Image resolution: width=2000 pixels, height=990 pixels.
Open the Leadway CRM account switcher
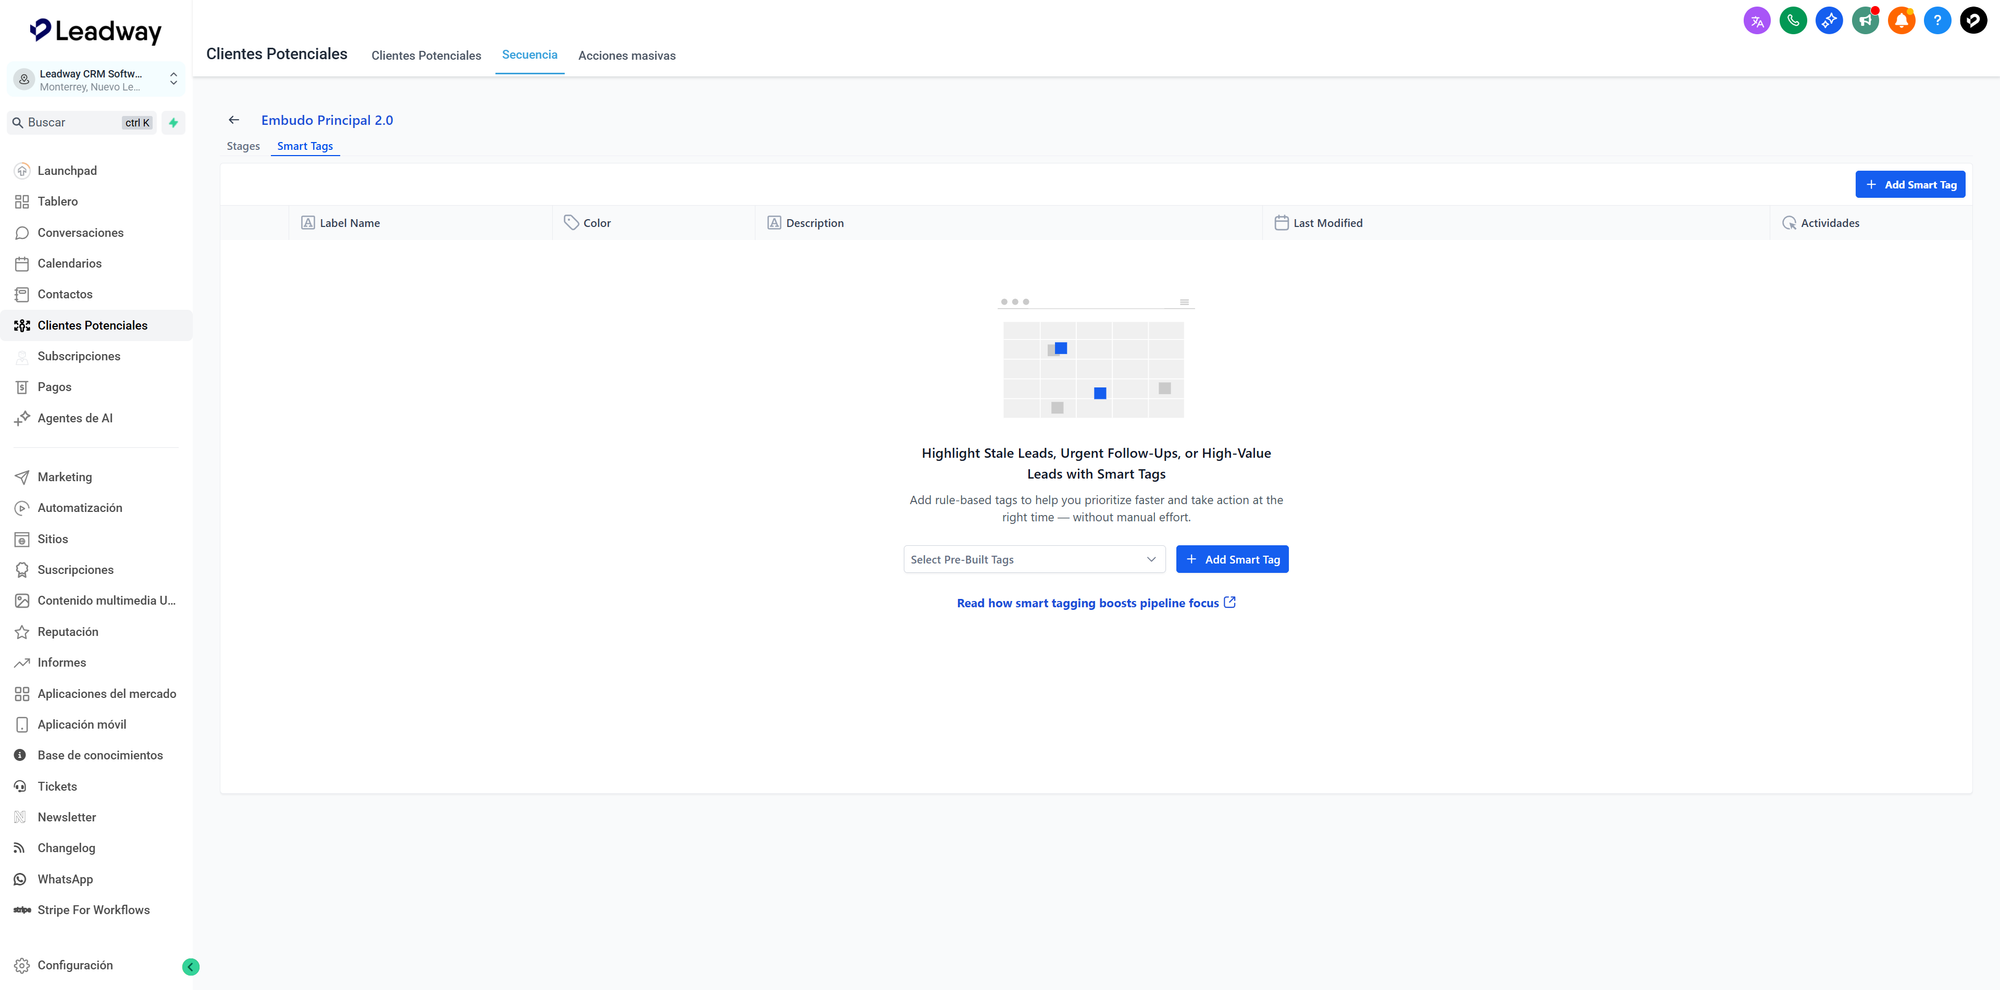[x=97, y=80]
